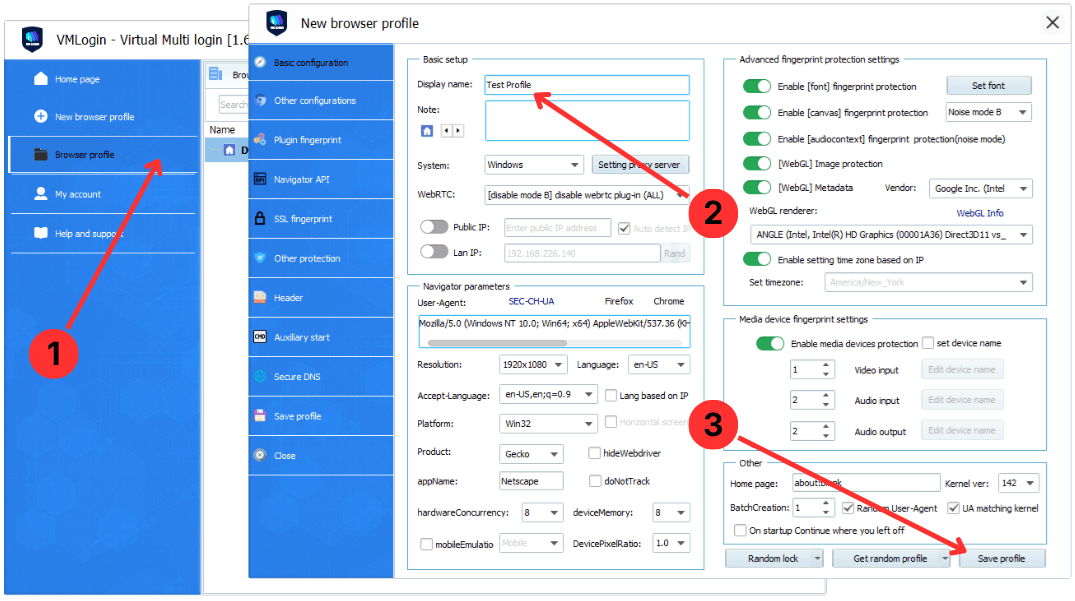Screen dimensions: 1075x601
Task: Click the Display name field with Test Profile
Action: point(587,85)
